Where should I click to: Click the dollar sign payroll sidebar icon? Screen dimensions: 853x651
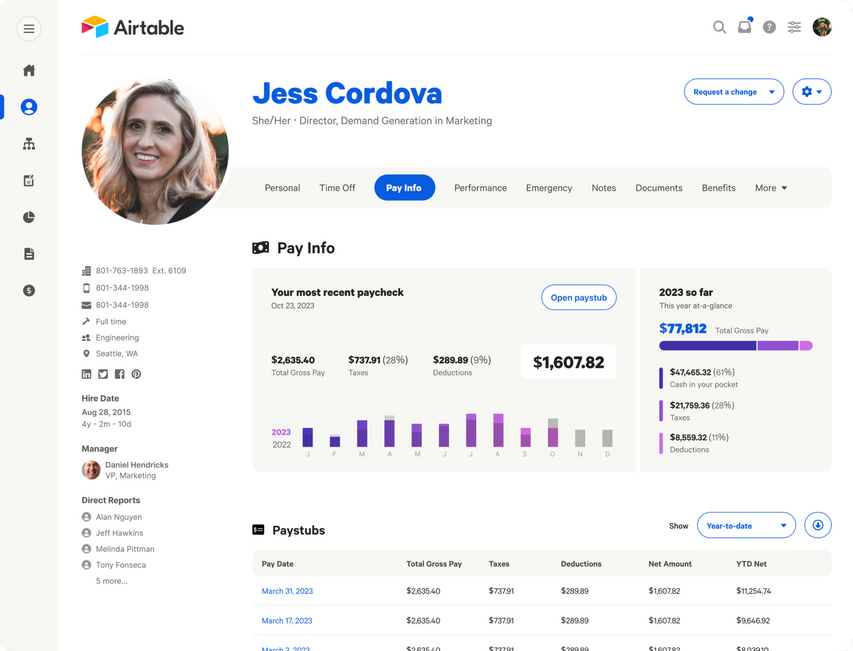point(29,290)
